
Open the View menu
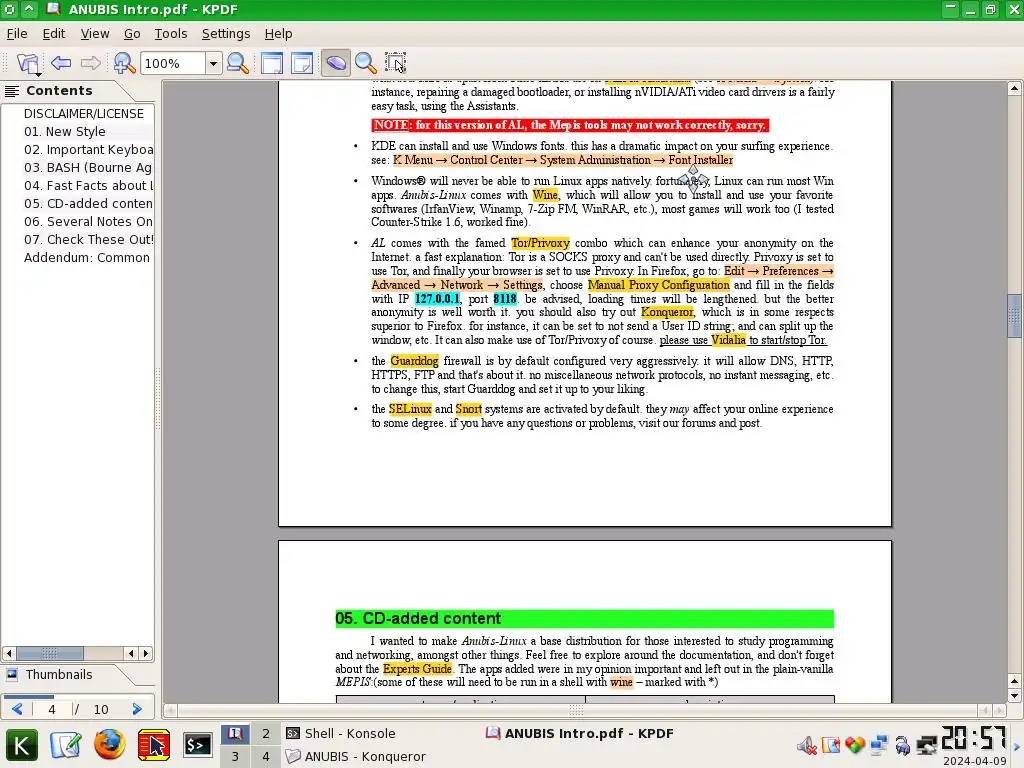click(x=95, y=33)
